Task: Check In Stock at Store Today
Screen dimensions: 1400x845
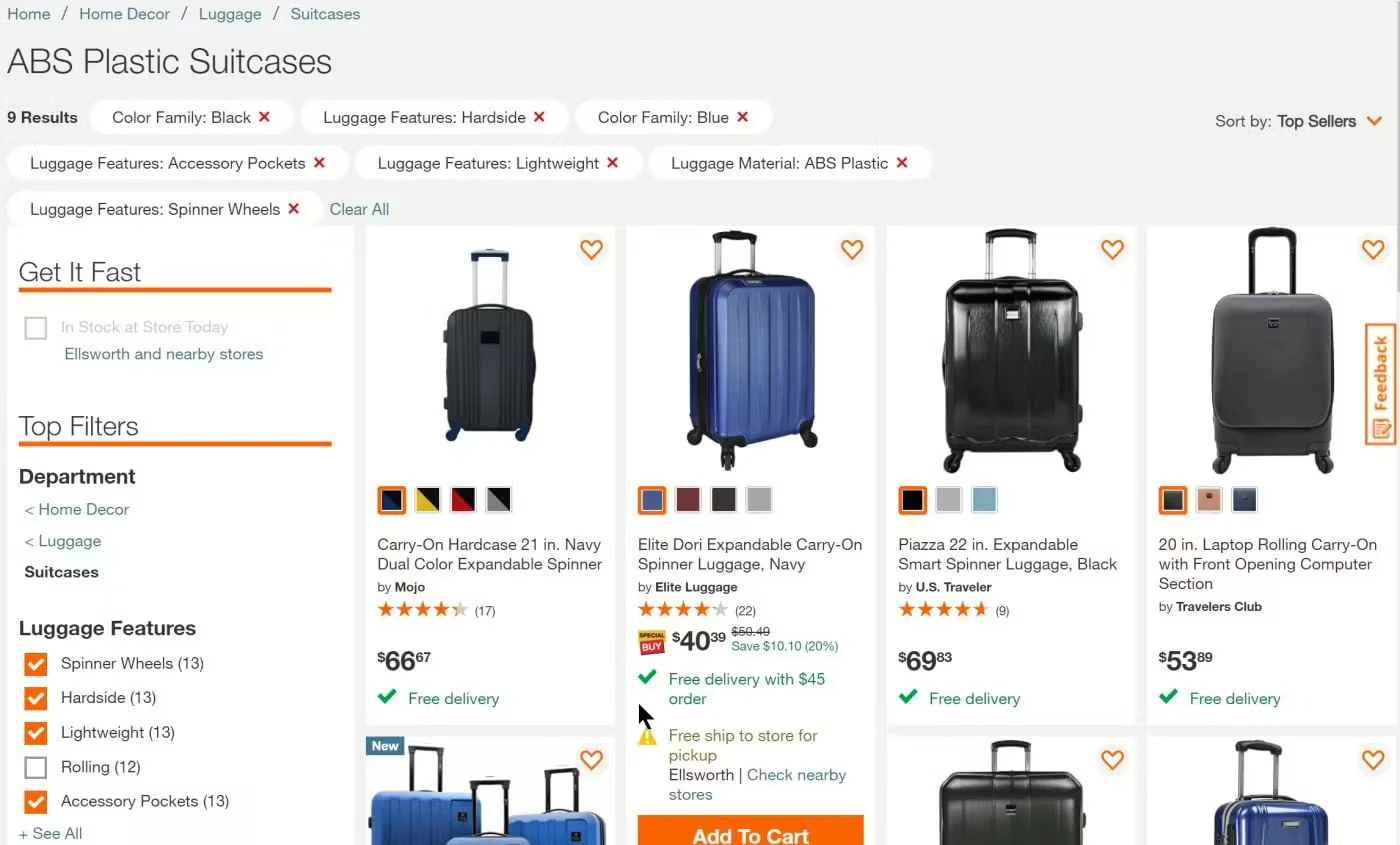Action: (x=36, y=328)
